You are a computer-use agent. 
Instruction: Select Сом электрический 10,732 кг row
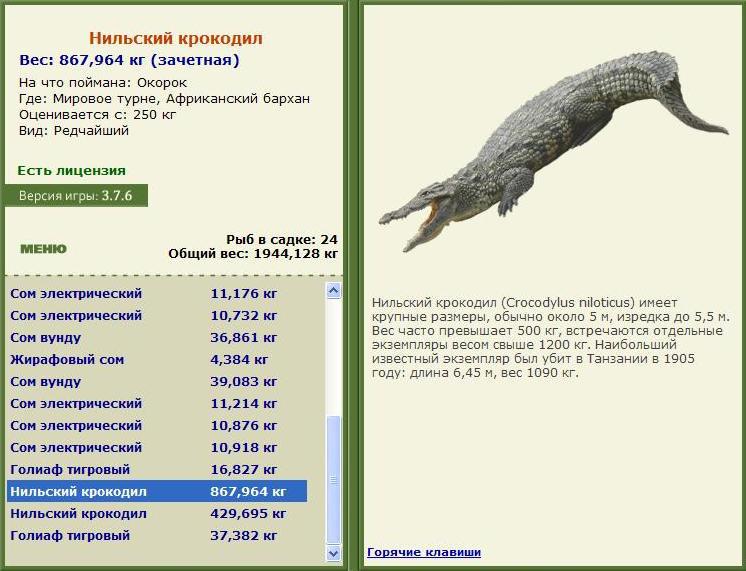pyautogui.click(x=157, y=315)
